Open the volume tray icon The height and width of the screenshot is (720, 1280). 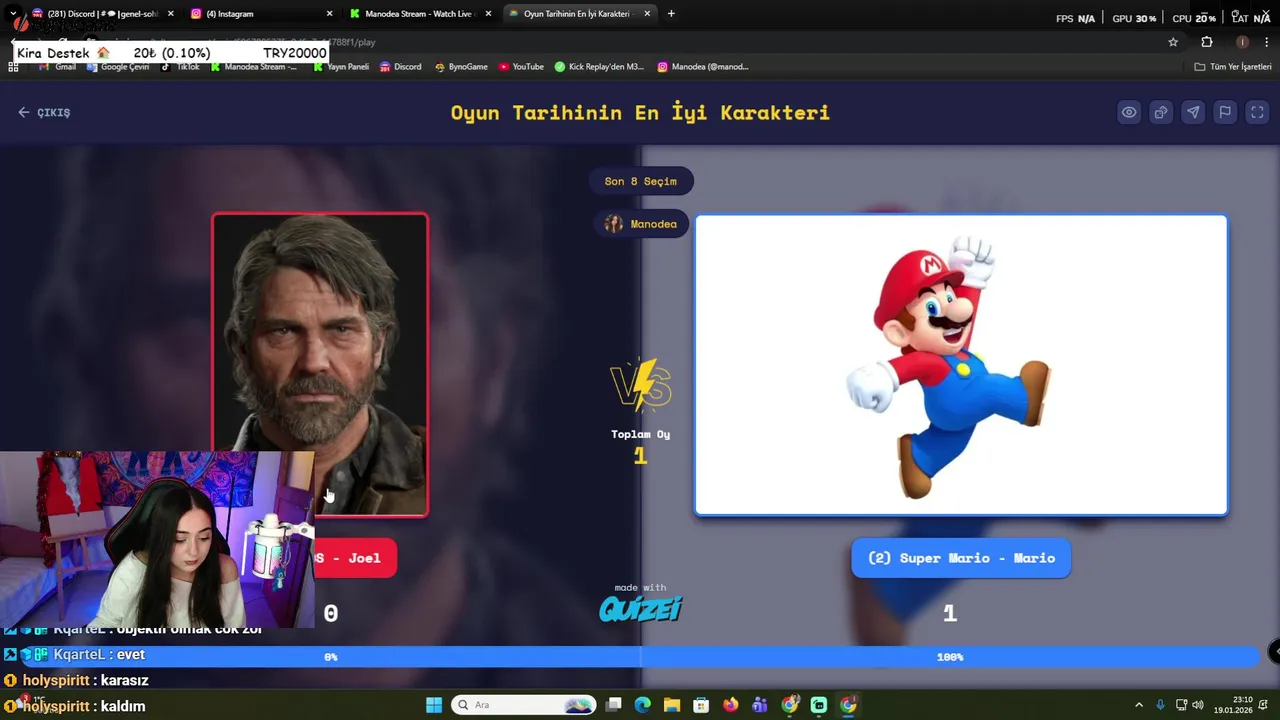[1198, 705]
